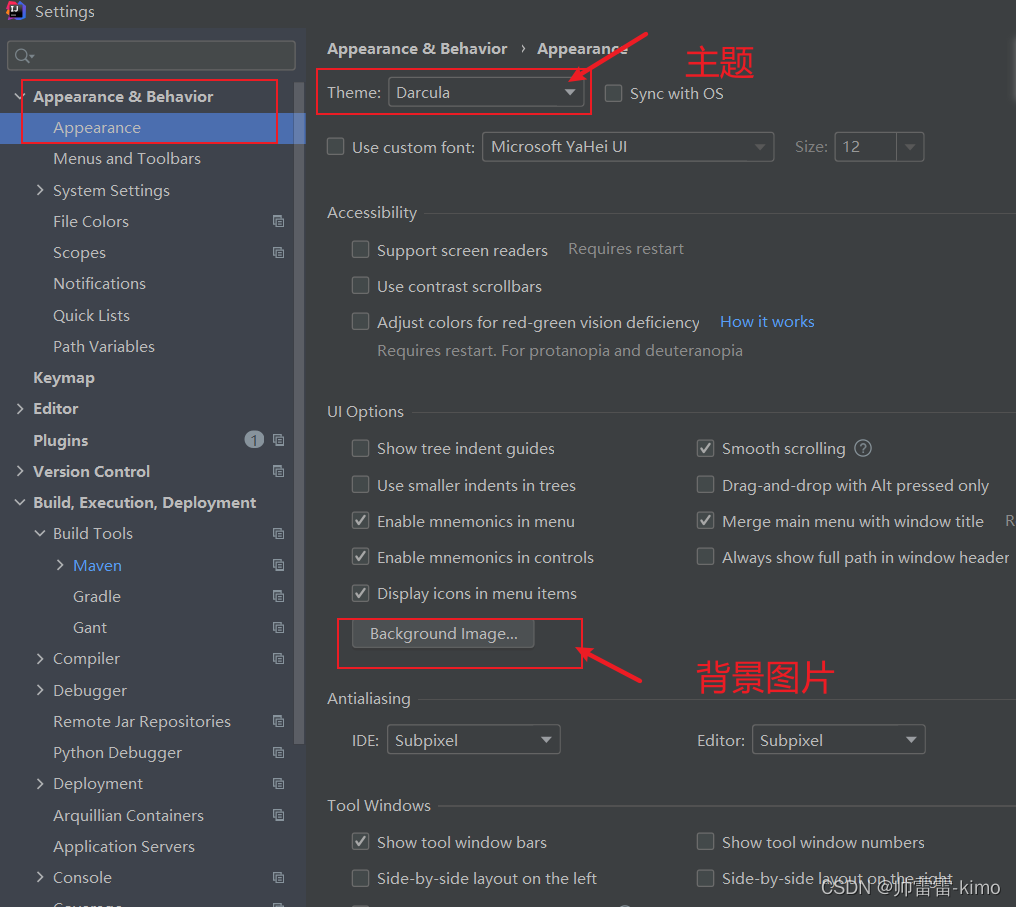This screenshot has width=1016, height=907.
Task: Click the project-level icon beside Gant
Action: pos(279,628)
